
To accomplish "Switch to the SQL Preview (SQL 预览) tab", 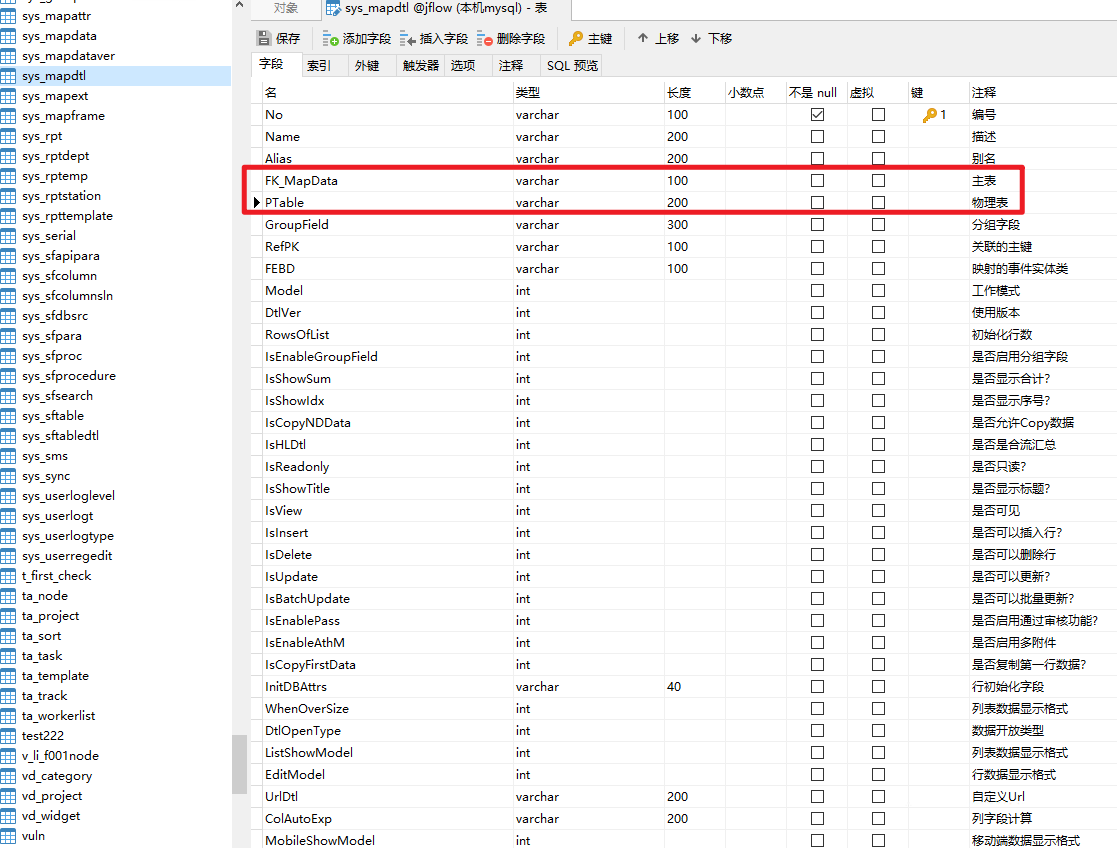I will click(x=572, y=66).
